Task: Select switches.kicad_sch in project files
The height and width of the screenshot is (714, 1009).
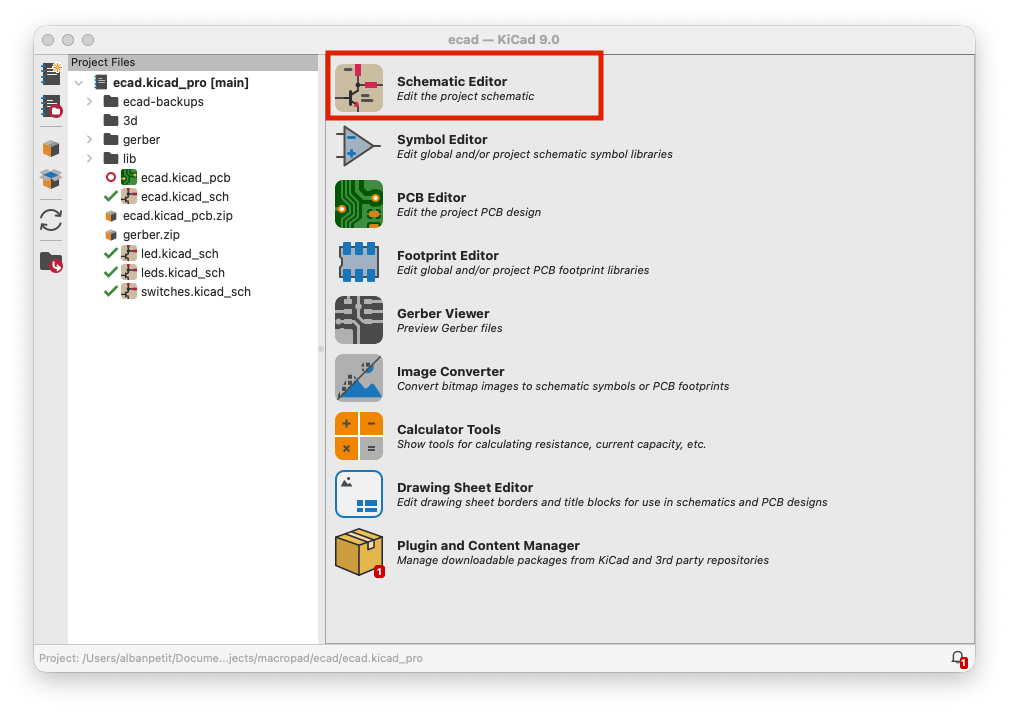Action: pyautogui.click(x=195, y=292)
